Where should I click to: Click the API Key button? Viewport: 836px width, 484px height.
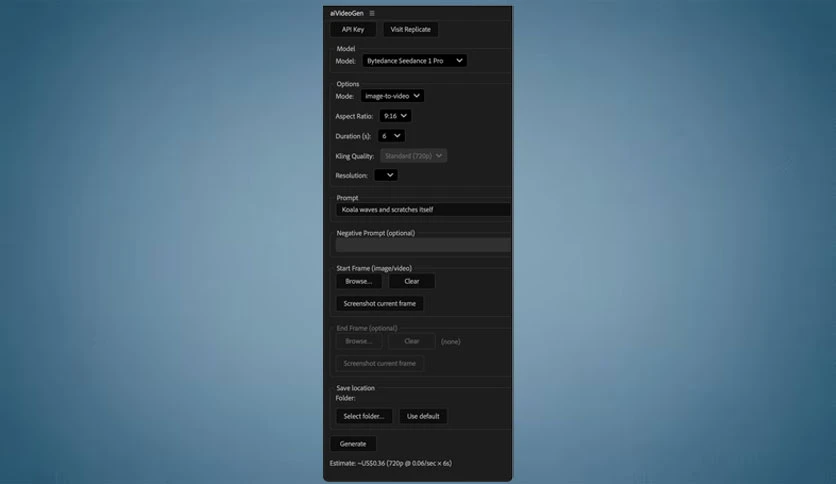click(353, 29)
